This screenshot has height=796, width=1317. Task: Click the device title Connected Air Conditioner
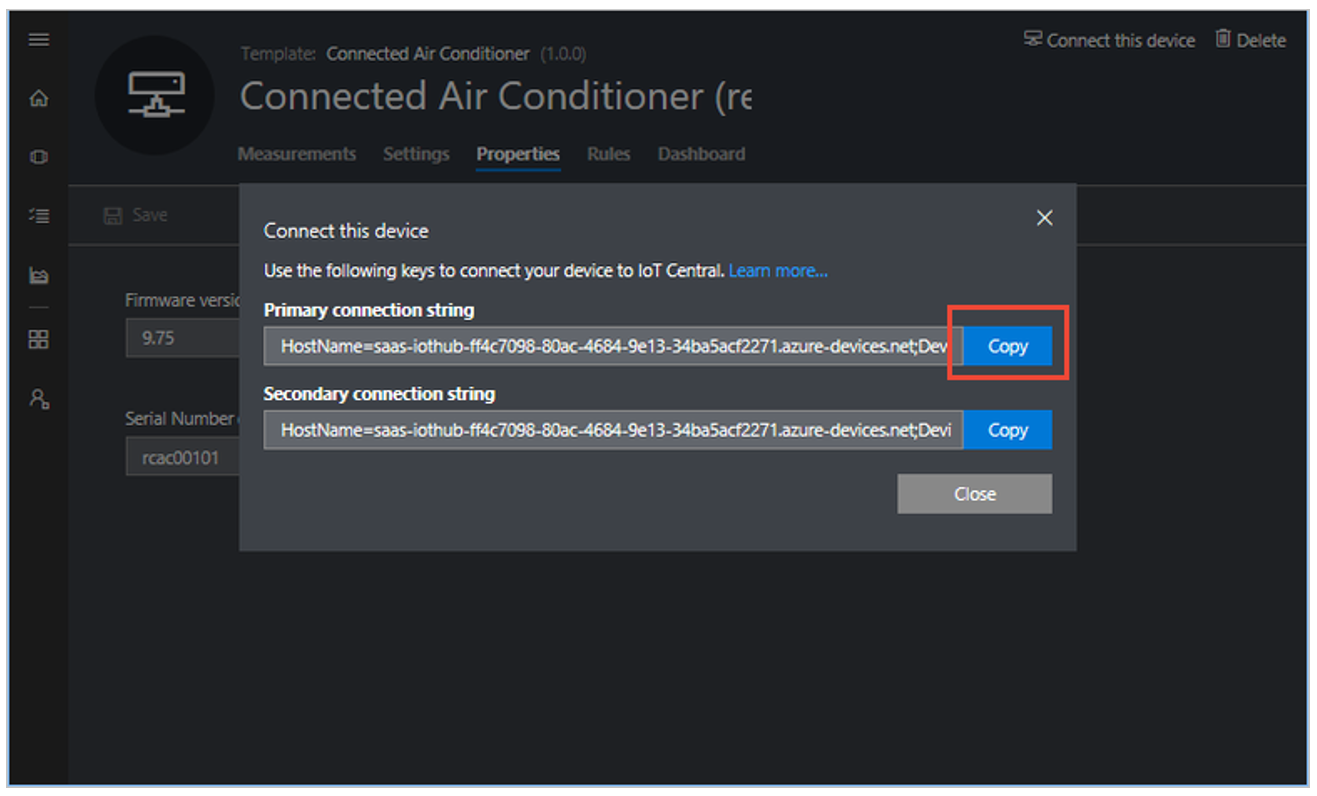[495, 96]
